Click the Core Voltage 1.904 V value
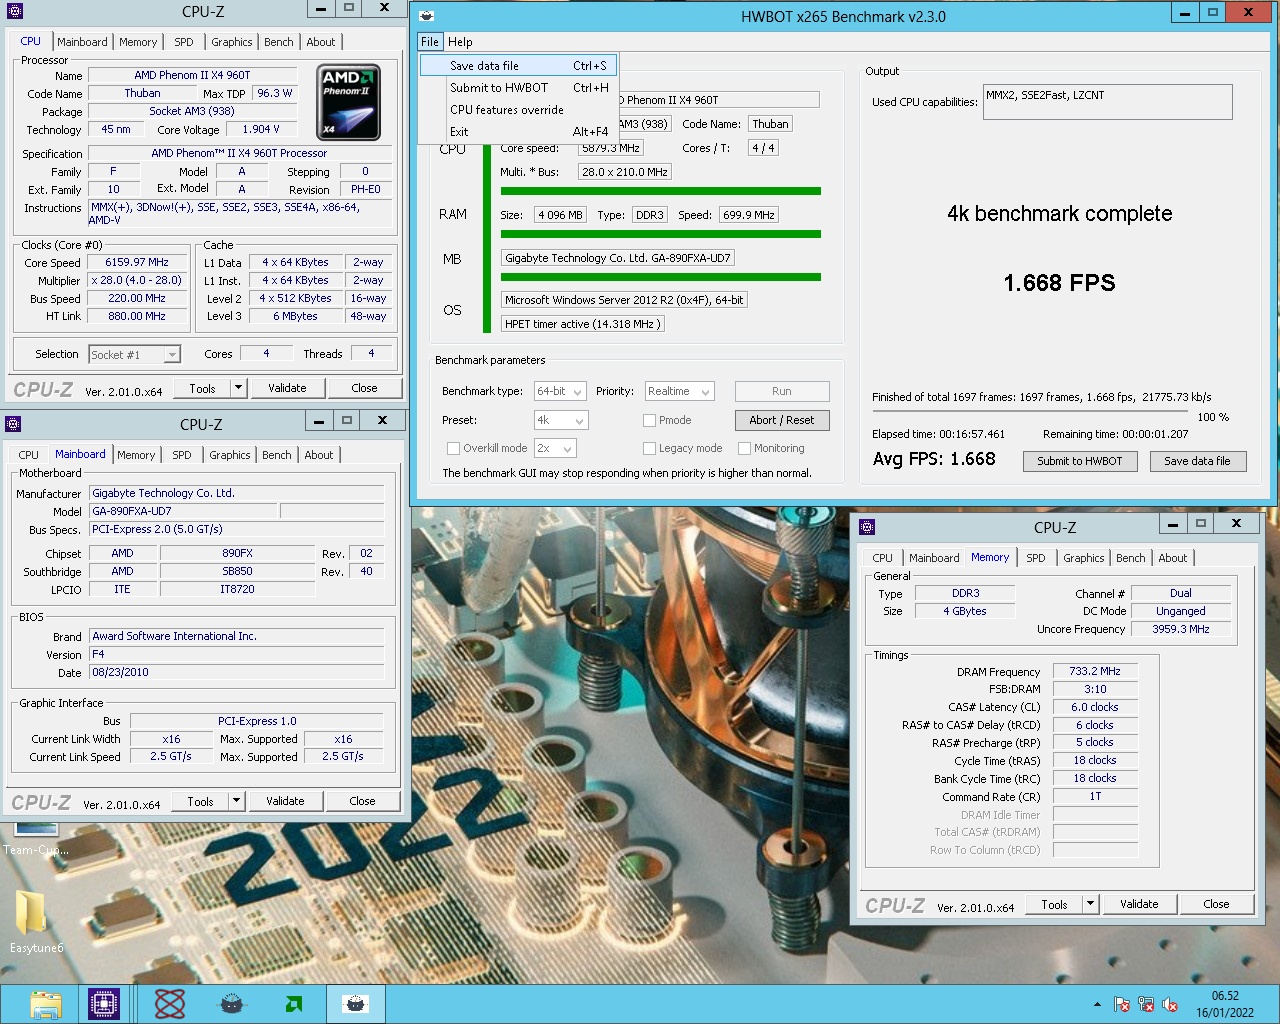The width and height of the screenshot is (1280, 1024). 260,129
